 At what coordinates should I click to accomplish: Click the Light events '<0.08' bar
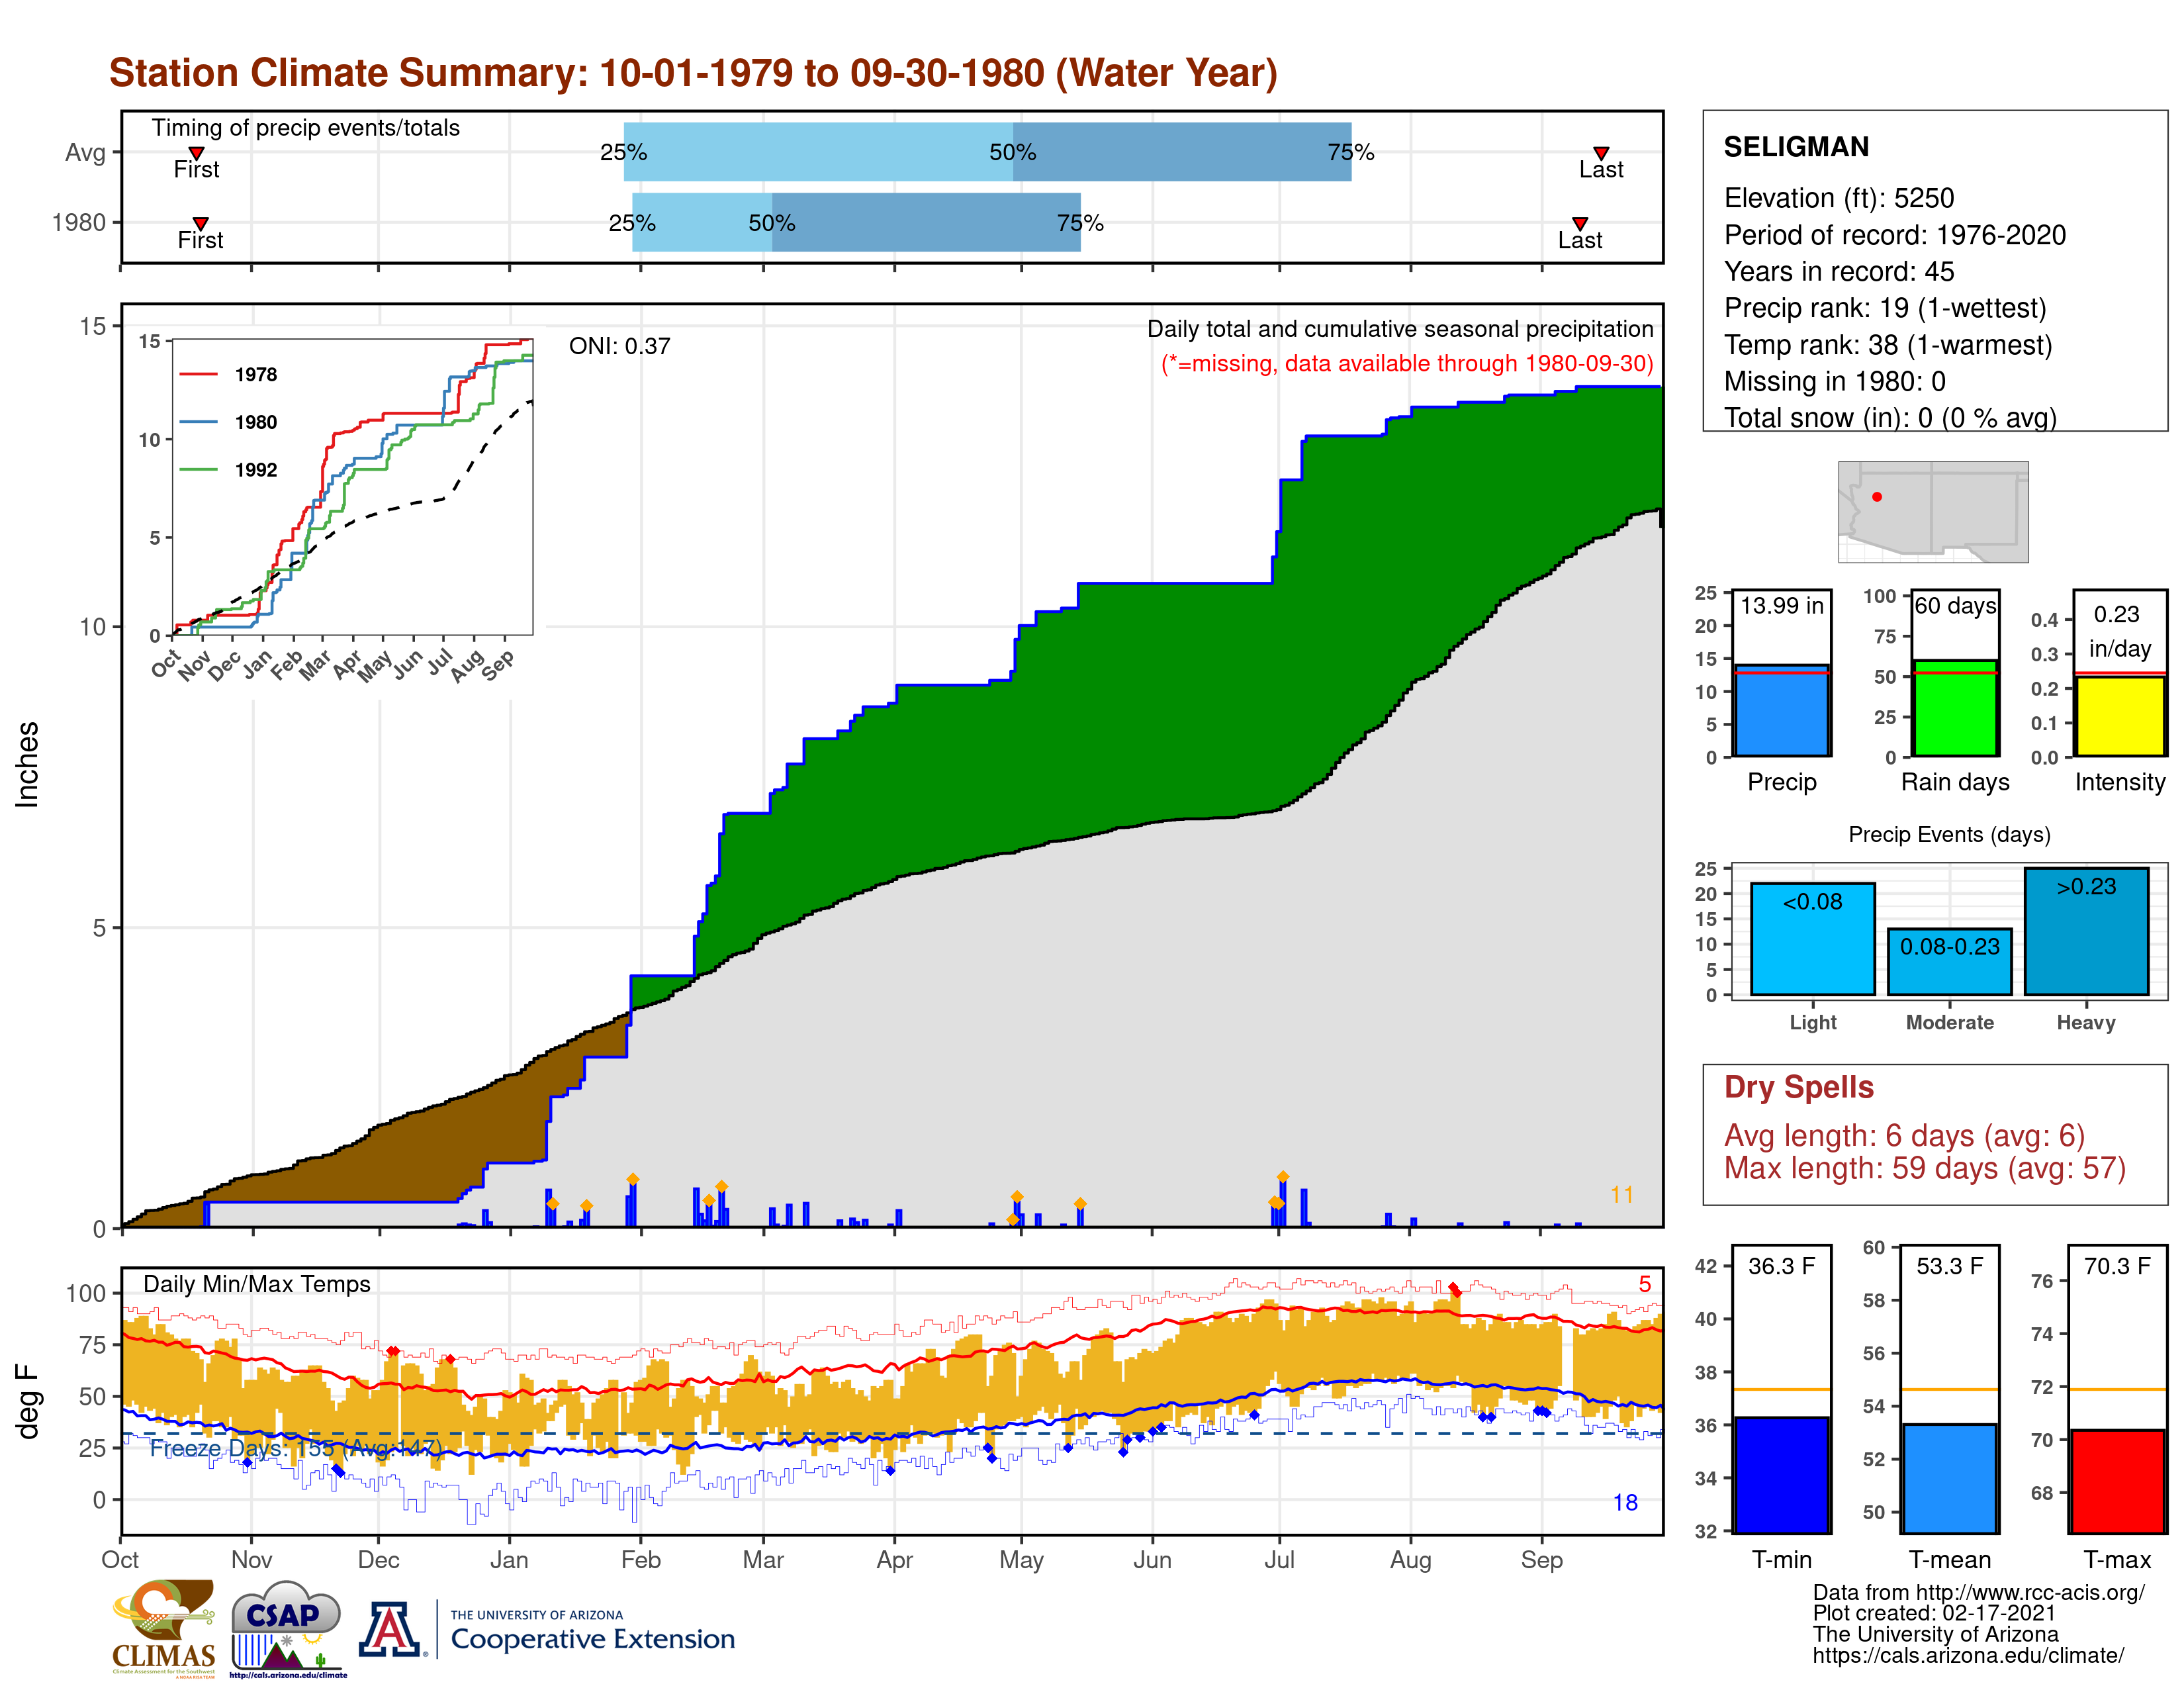(1812, 939)
